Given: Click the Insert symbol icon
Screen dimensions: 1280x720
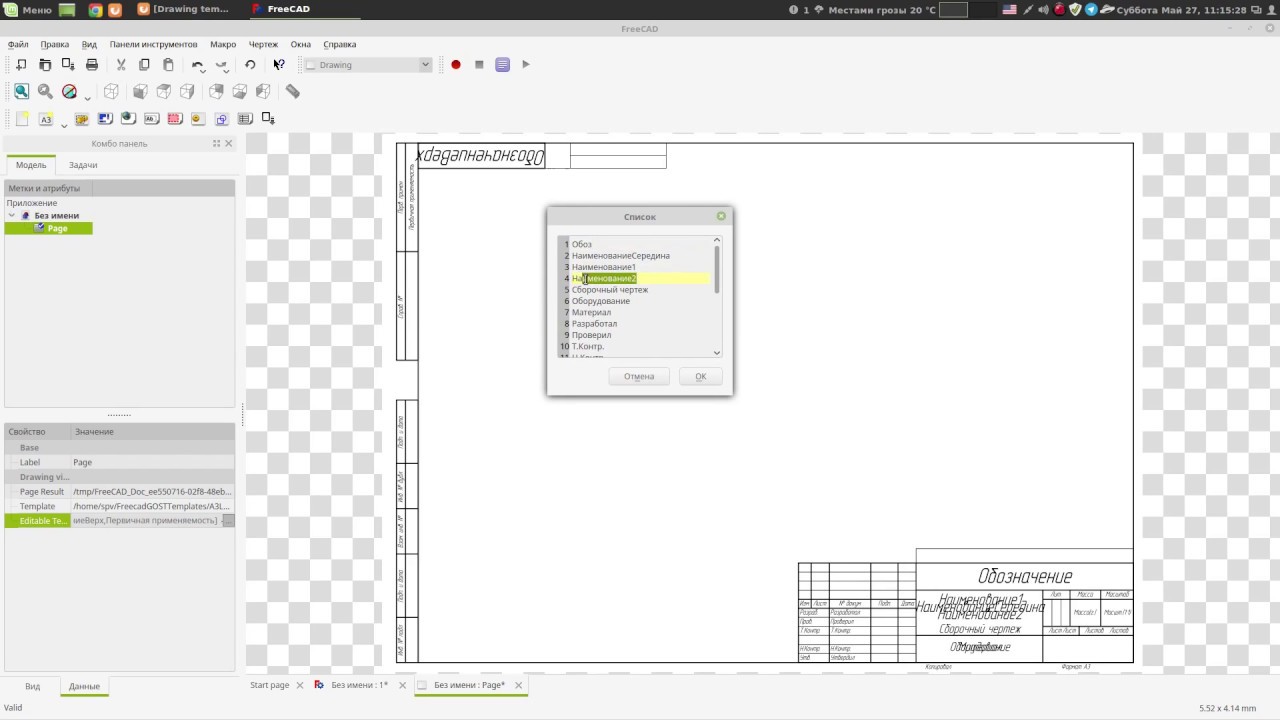Looking at the screenshot, I should (x=197, y=118).
